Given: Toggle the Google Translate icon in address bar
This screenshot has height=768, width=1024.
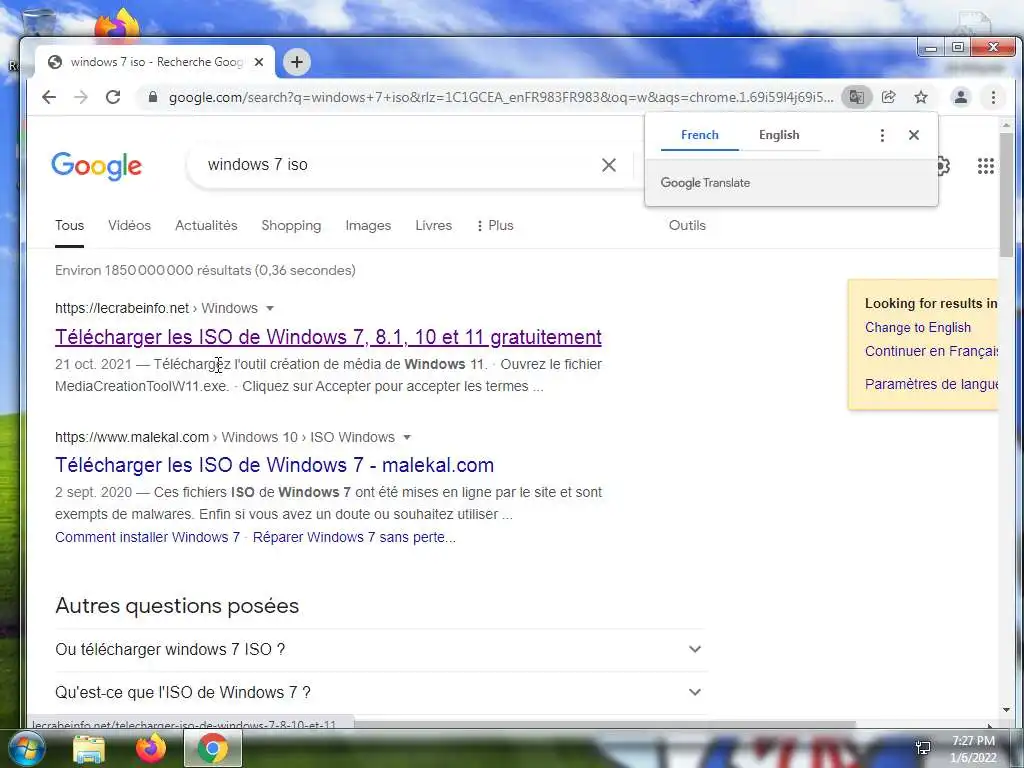Looking at the screenshot, I should 856,97.
